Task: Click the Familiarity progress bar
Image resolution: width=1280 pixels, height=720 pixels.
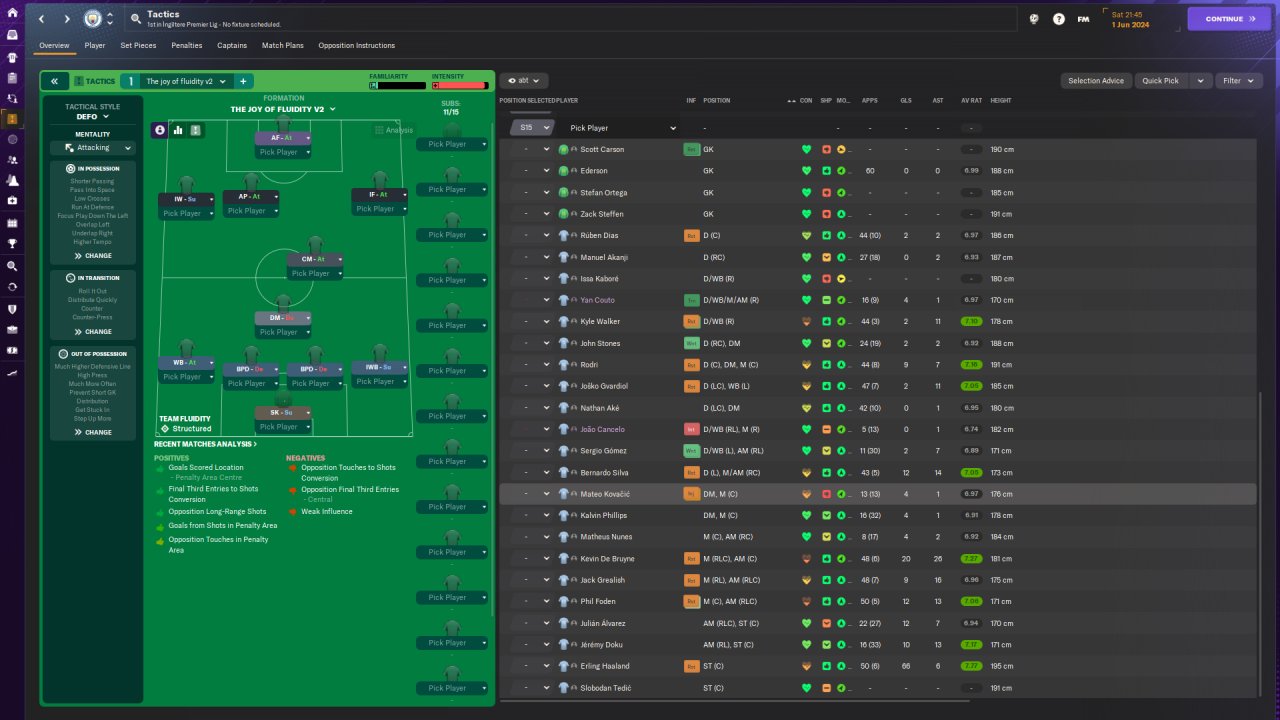Action: point(398,86)
